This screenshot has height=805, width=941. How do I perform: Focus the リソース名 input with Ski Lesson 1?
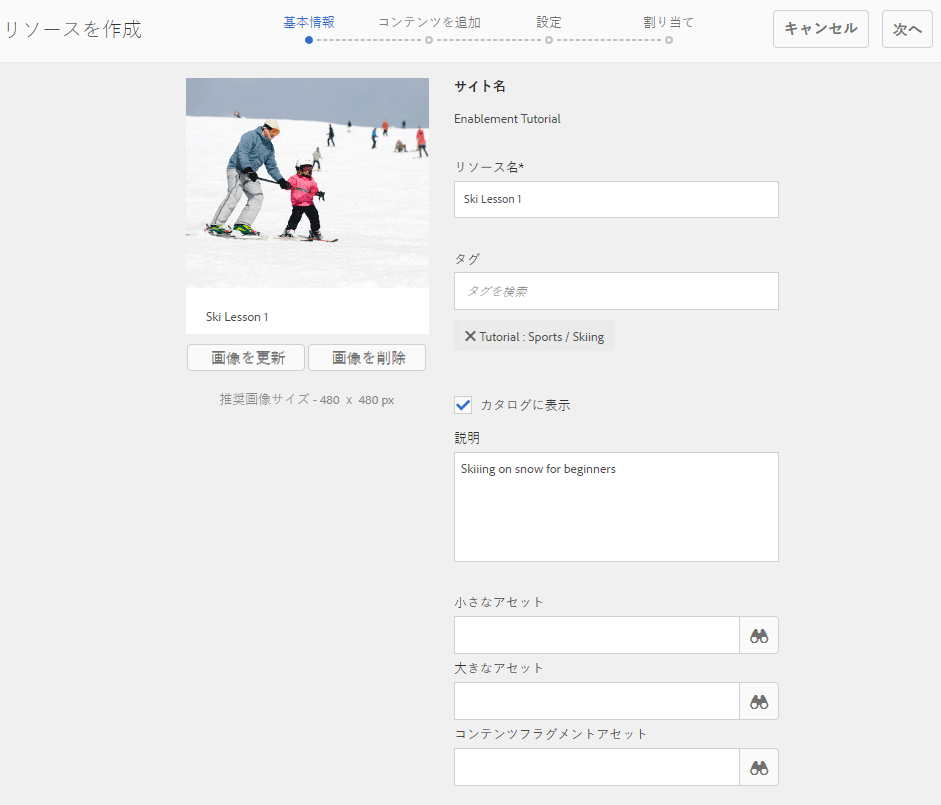pos(616,199)
